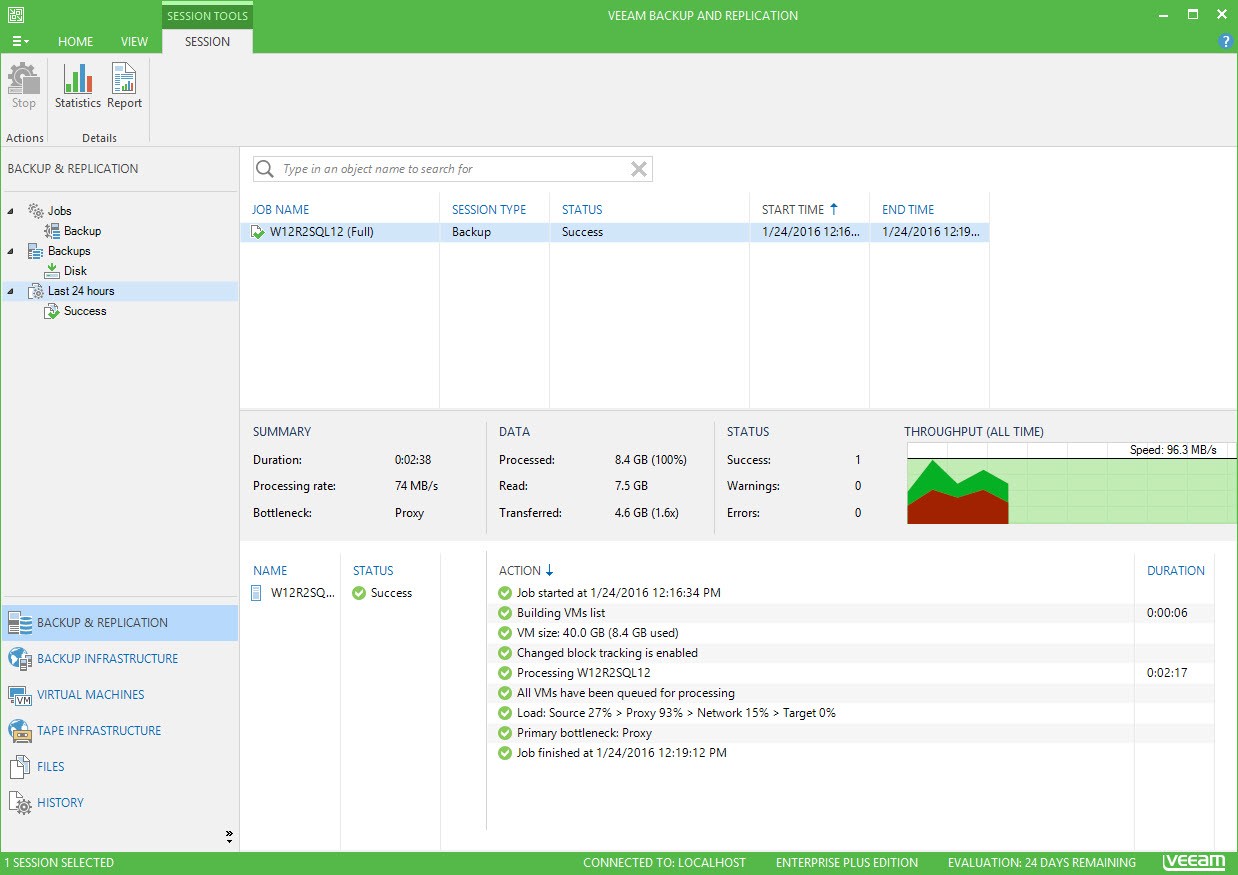Click the Stop session button

(24, 86)
